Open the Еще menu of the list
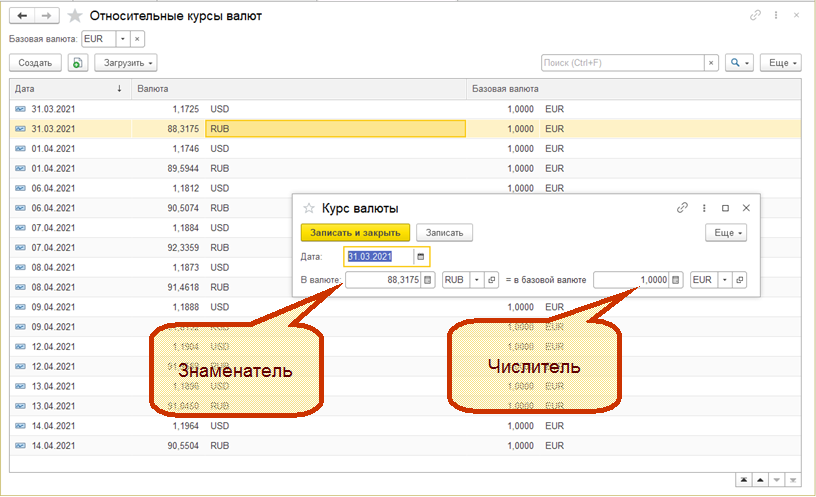This screenshot has height=497, width=816. (x=780, y=63)
